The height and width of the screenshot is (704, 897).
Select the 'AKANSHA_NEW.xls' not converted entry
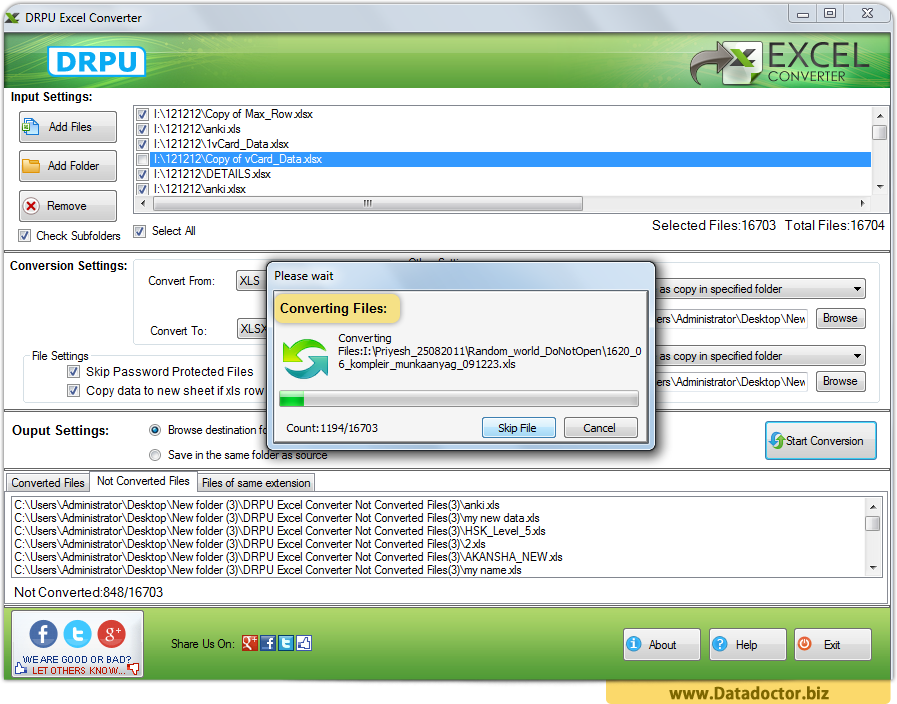point(288,557)
